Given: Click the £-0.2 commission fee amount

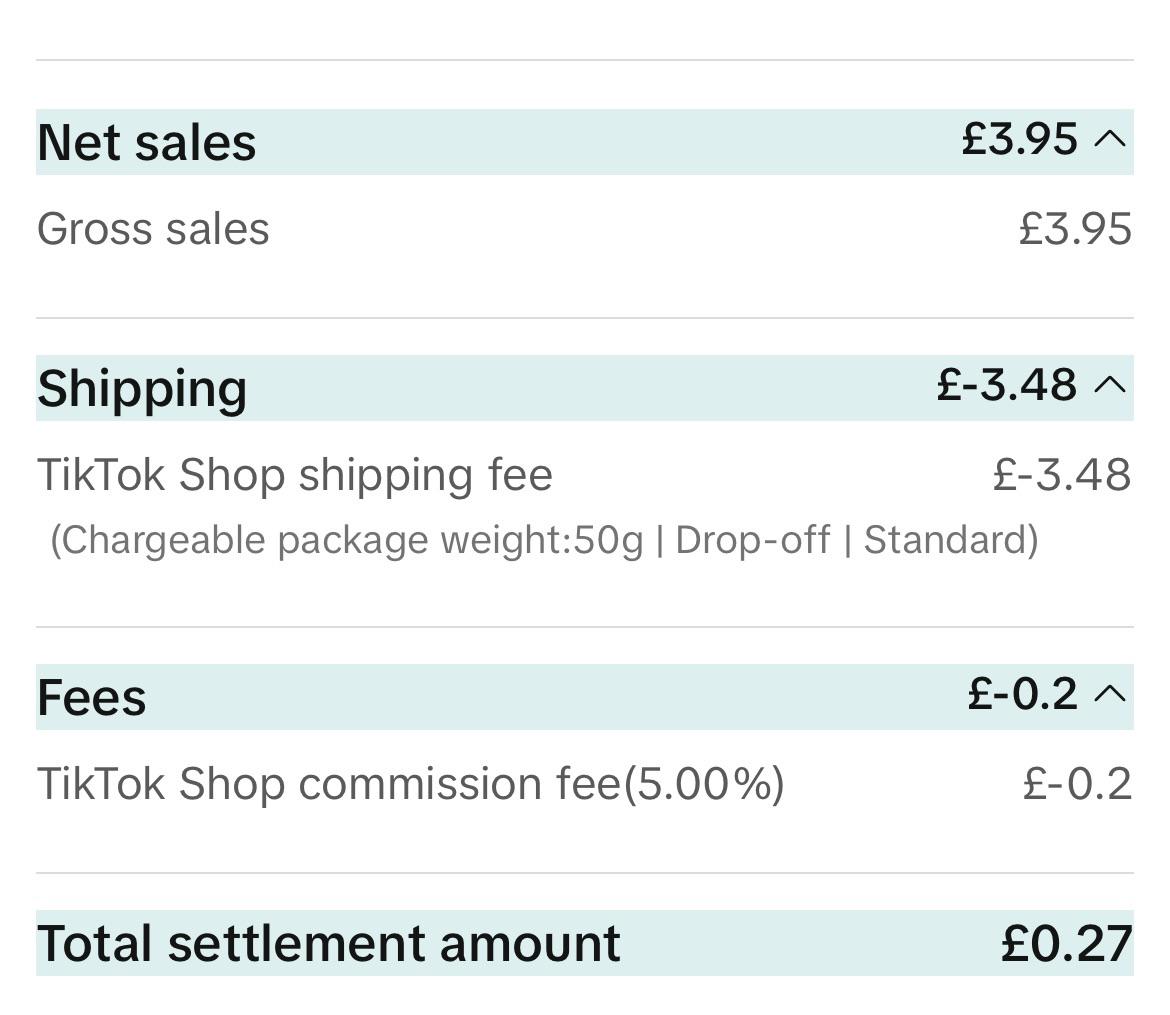Looking at the screenshot, I should (1080, 783).
